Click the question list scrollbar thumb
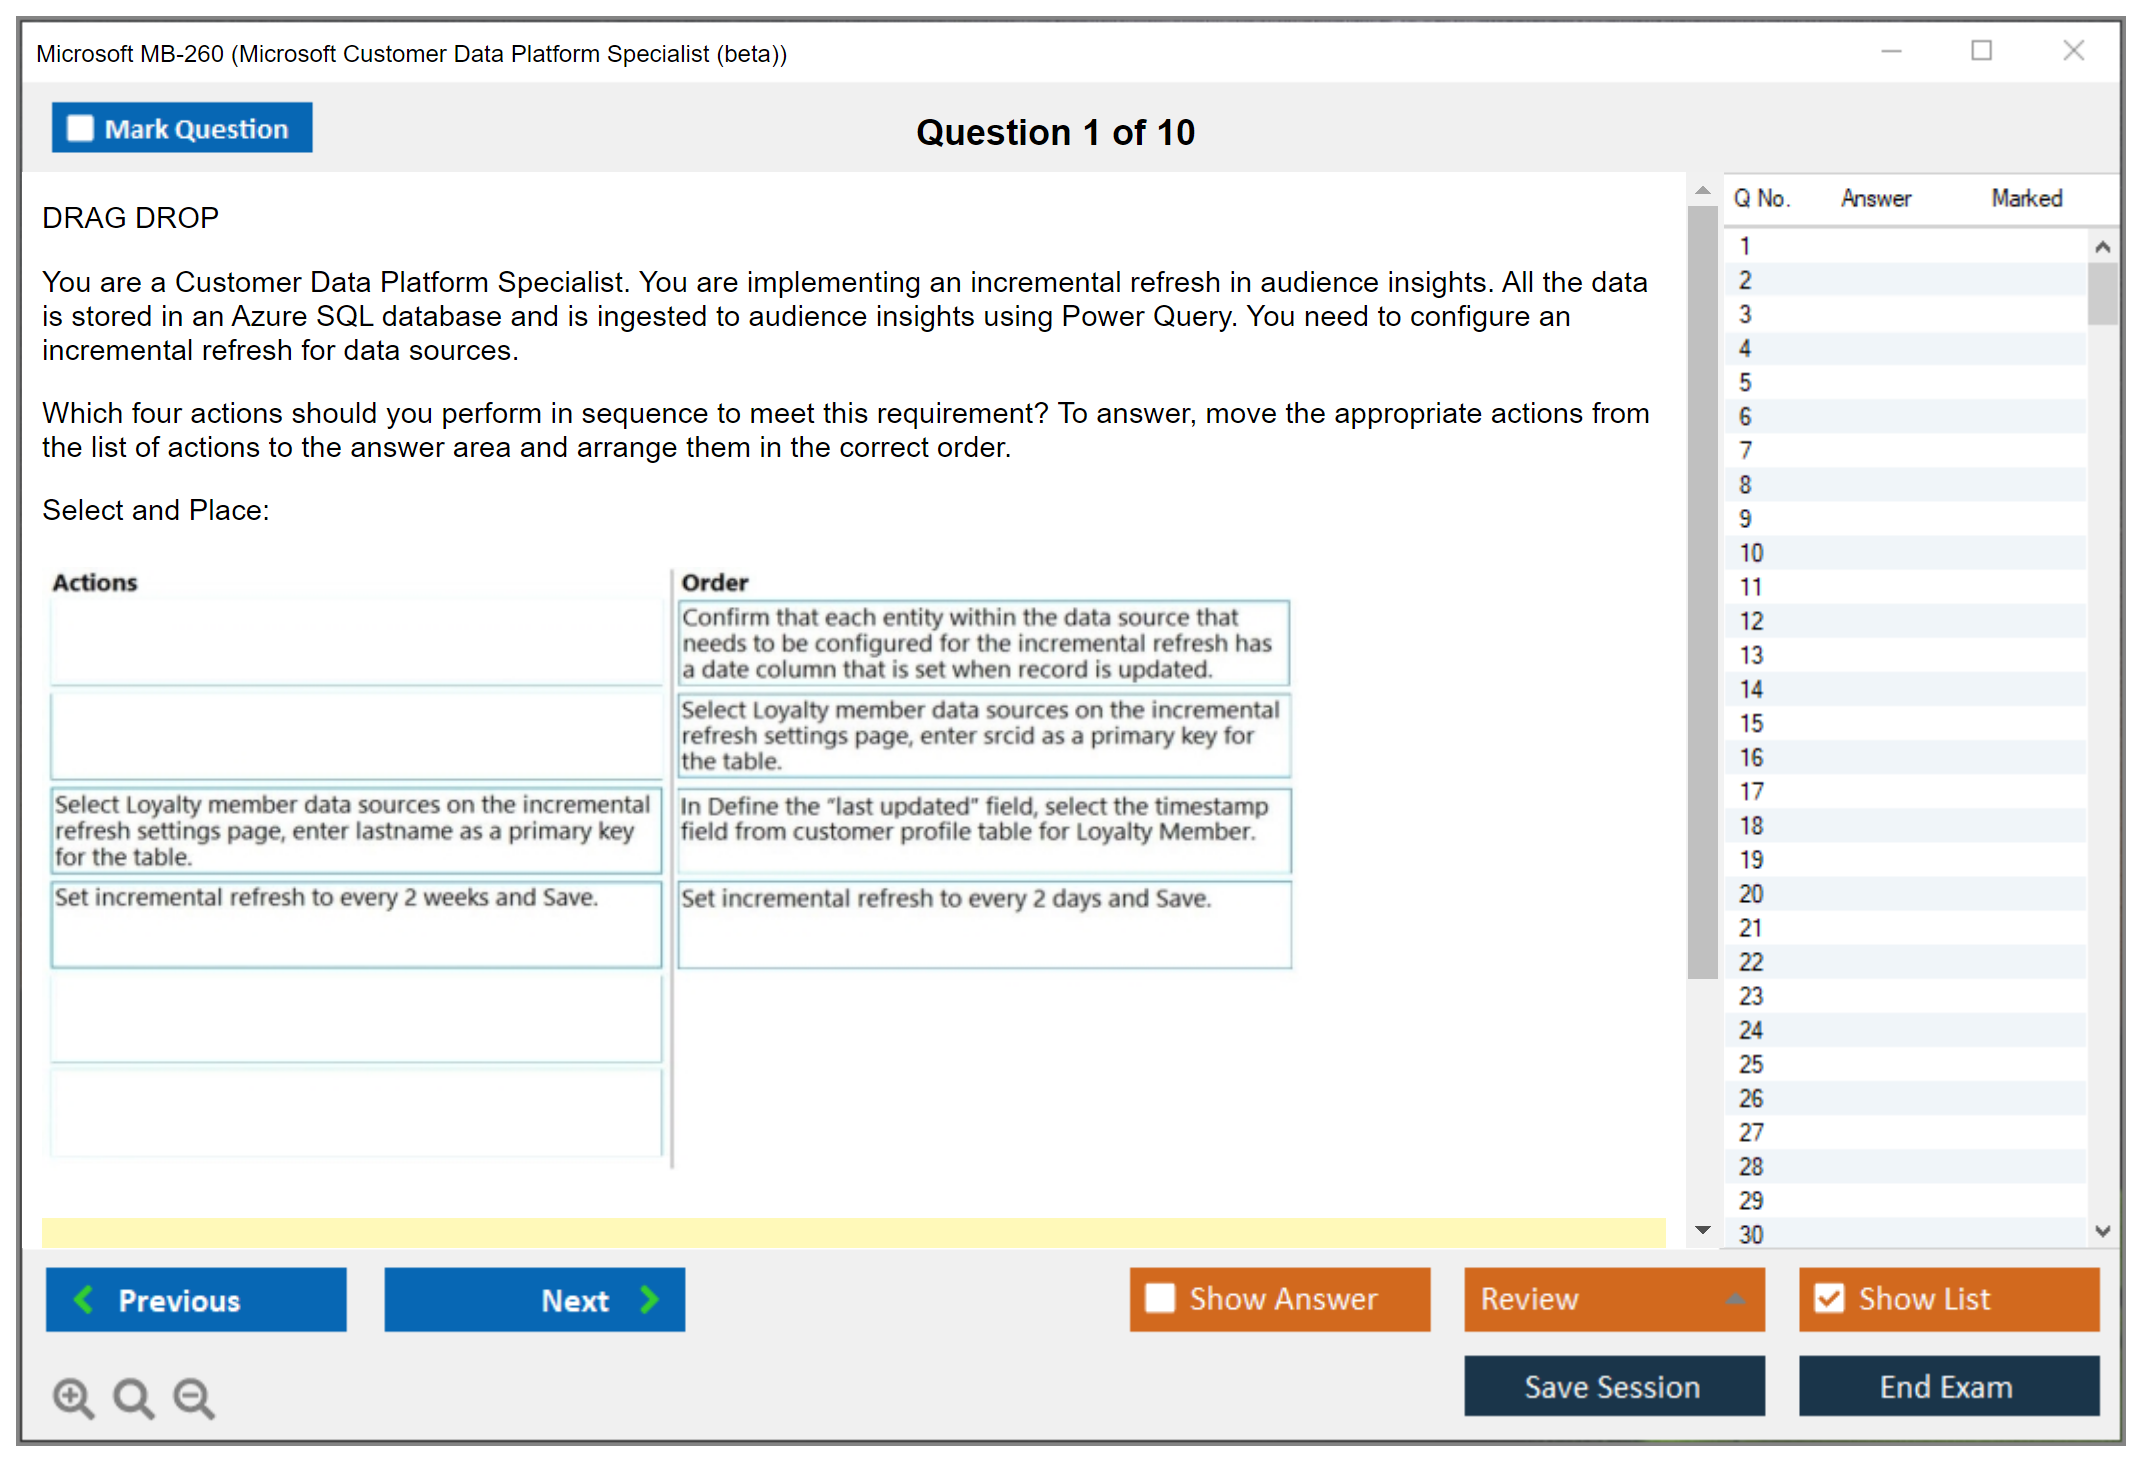 click(x=2102, y=293)
